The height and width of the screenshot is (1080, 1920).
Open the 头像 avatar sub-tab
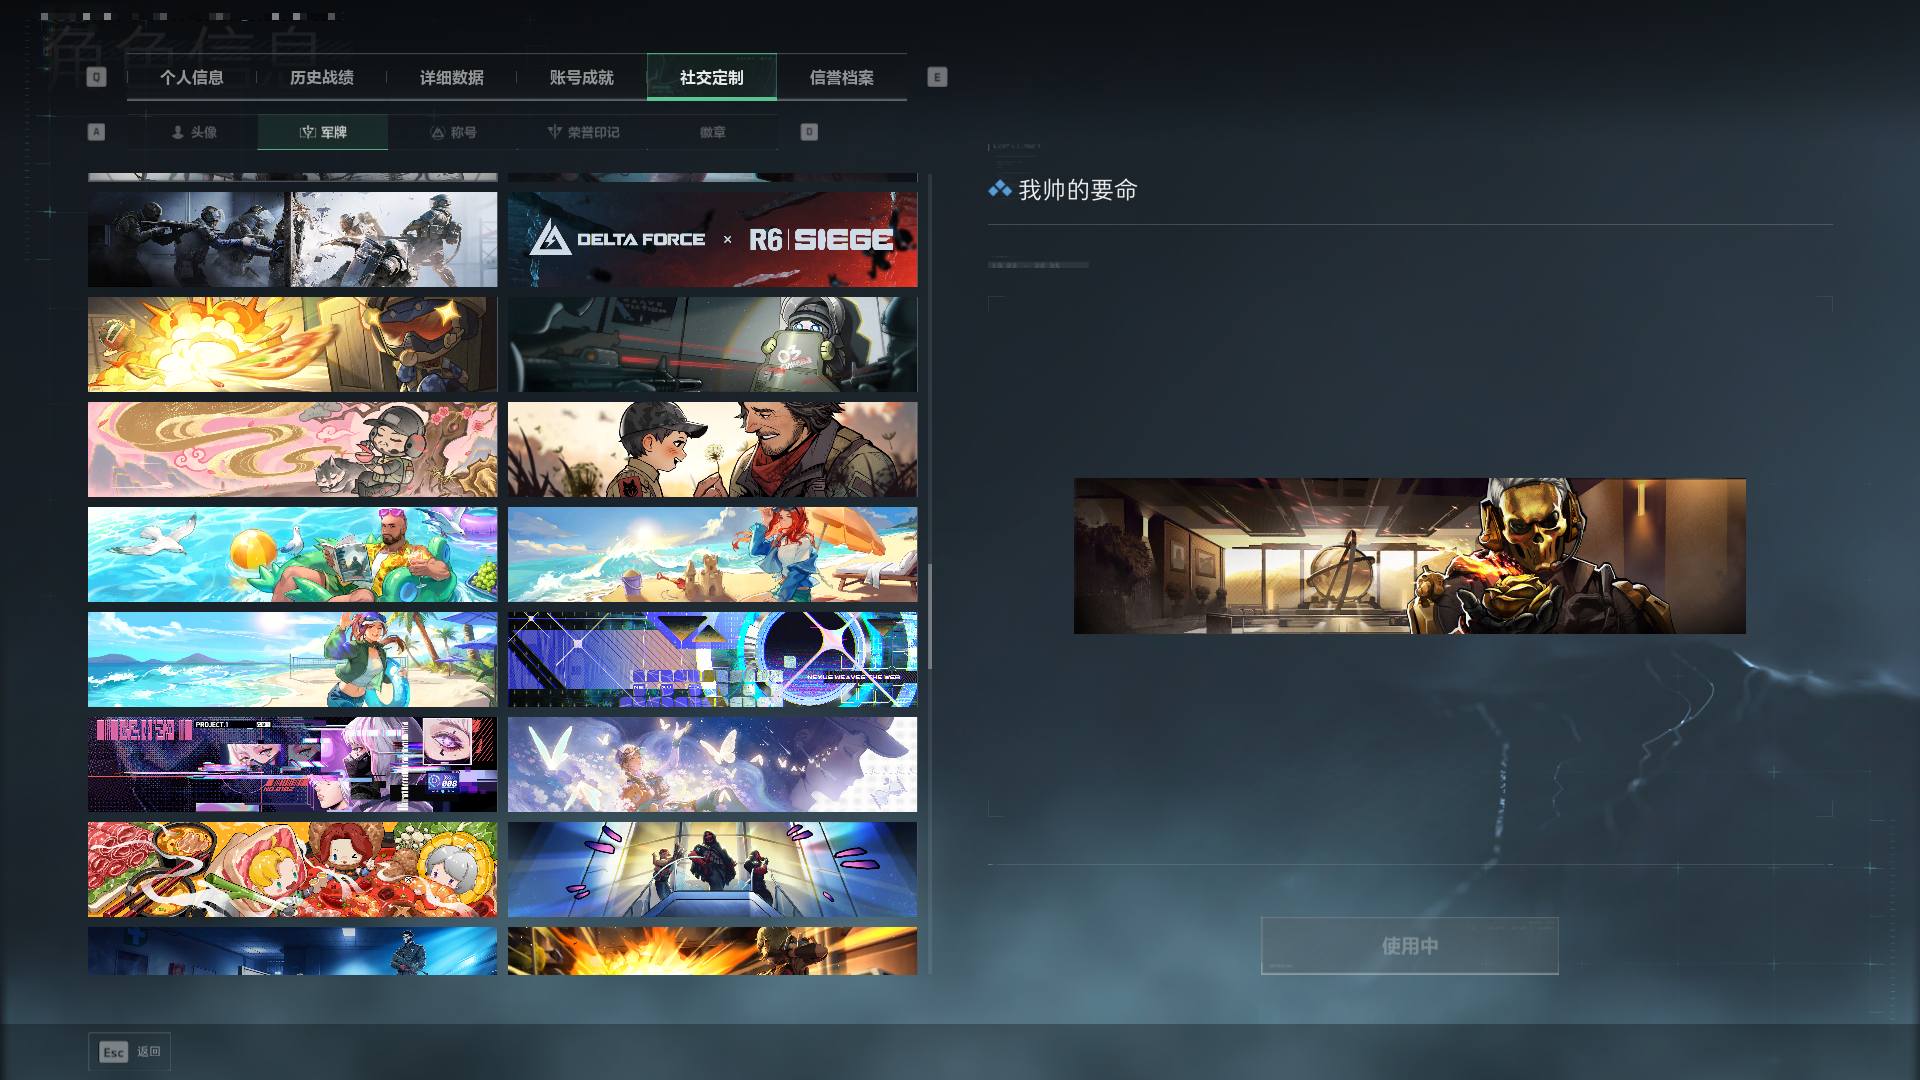193,132
